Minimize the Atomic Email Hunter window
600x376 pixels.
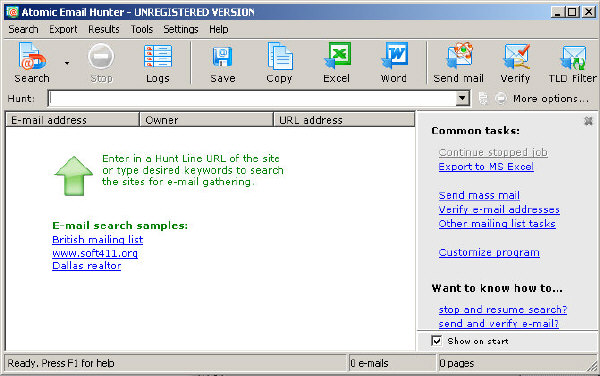tap(558, 12)
